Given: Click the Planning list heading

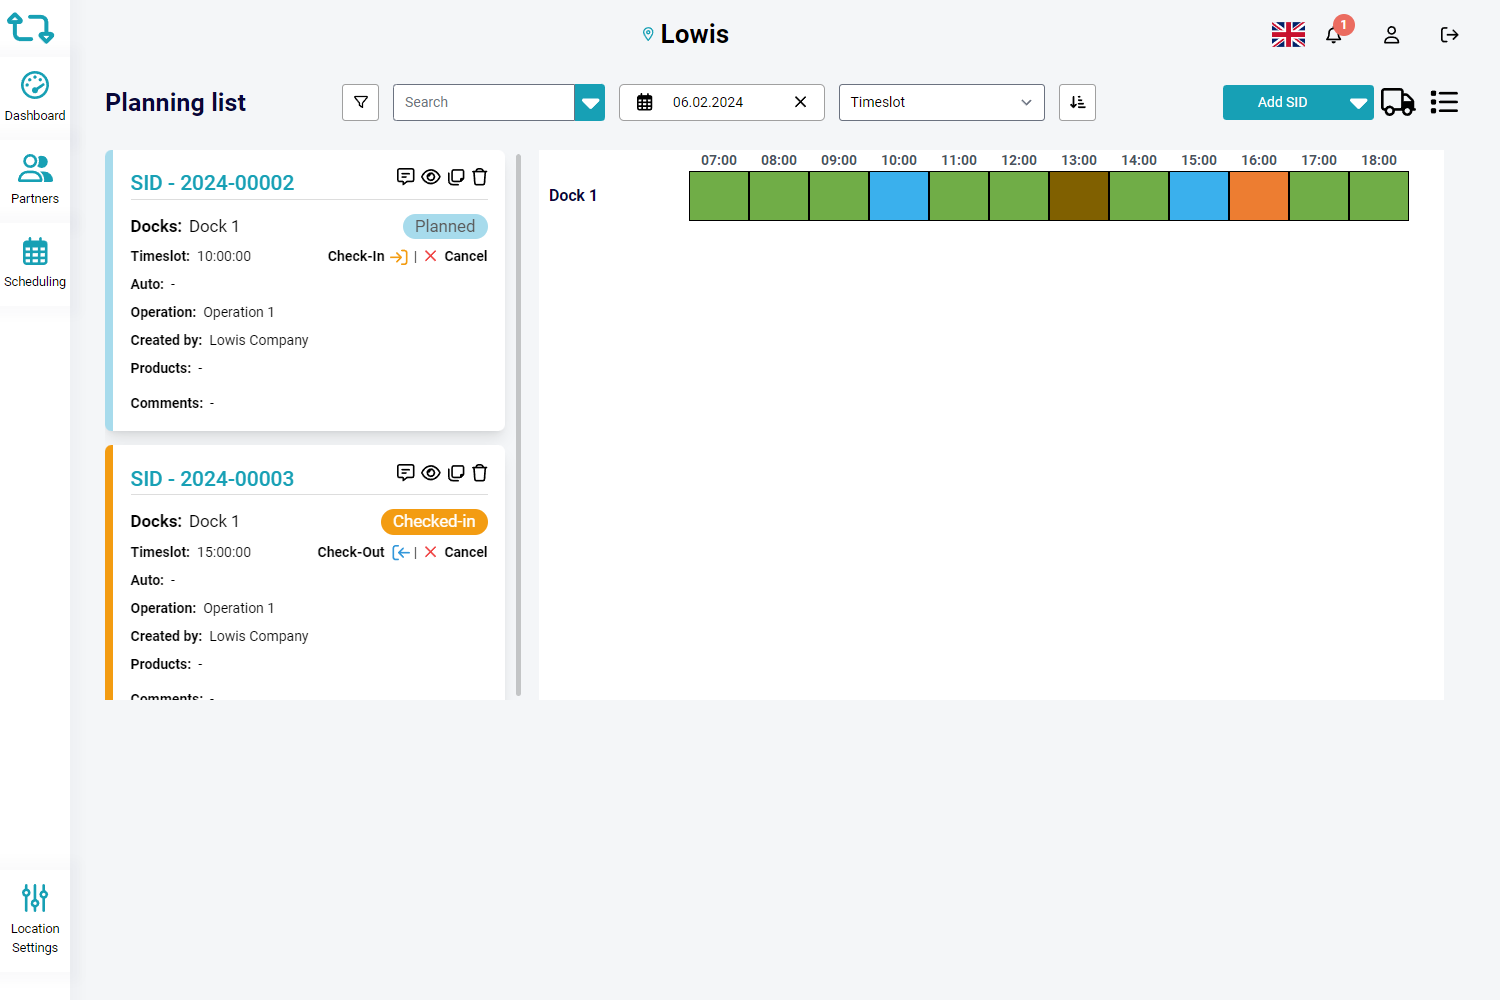Looking at the screenshot, I should 176,103.
